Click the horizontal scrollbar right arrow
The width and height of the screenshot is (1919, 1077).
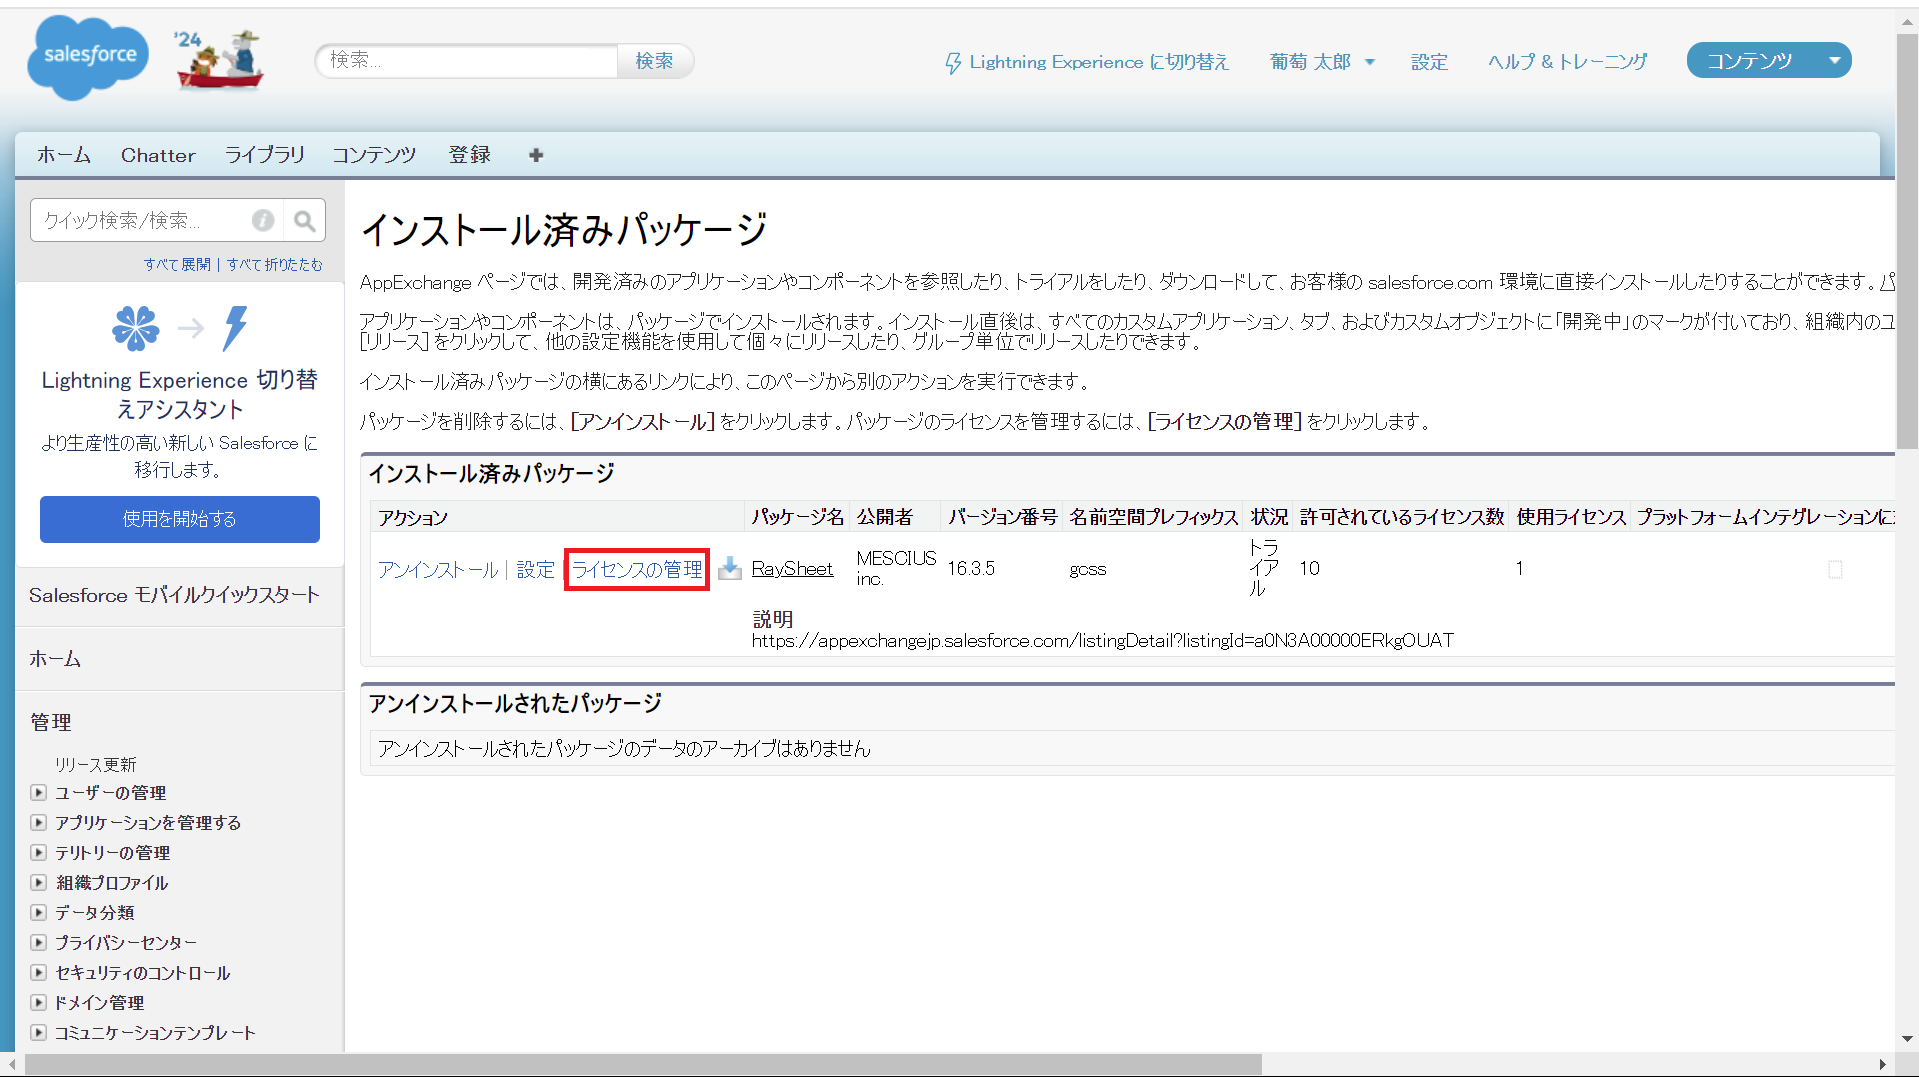[1883, 1065]
